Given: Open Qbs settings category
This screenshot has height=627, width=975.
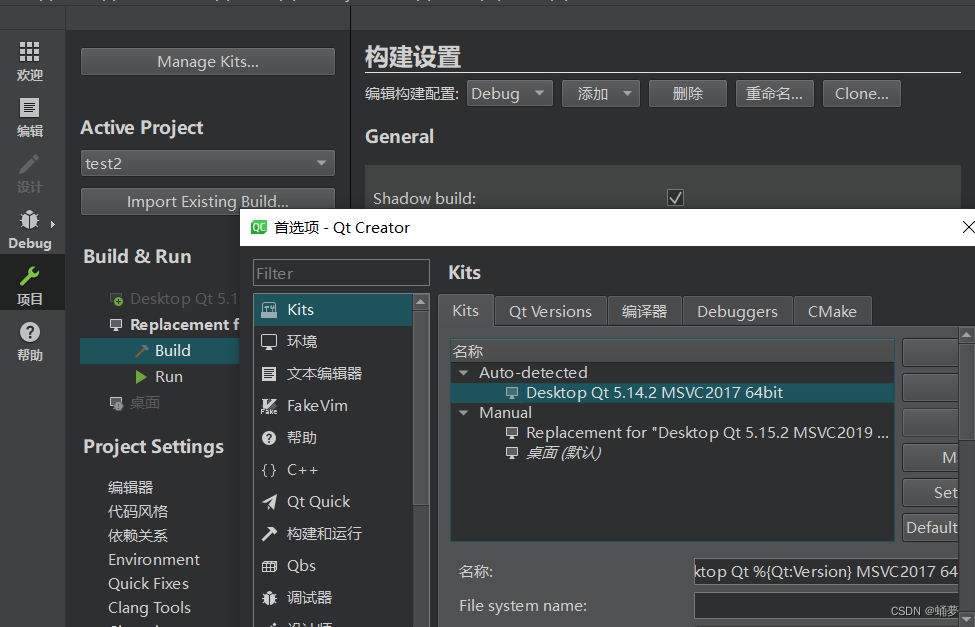Looking at the screenshot, I should coord(333,565).
